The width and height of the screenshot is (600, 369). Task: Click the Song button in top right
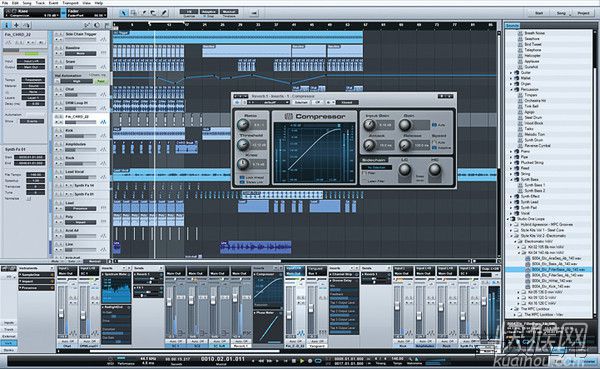tap(561, 13)
